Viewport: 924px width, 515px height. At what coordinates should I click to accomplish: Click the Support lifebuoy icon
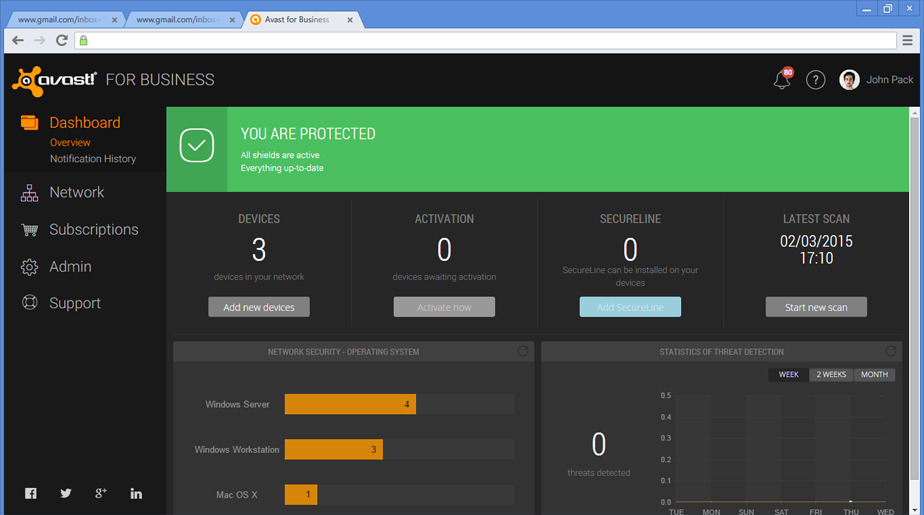29,303
